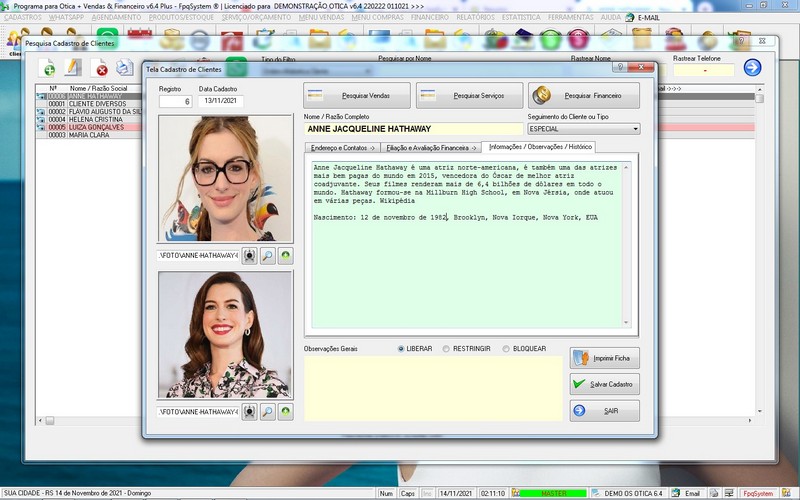
Task: Click the E-MAIL icon in the menu bar
Action: click(630, 17)
